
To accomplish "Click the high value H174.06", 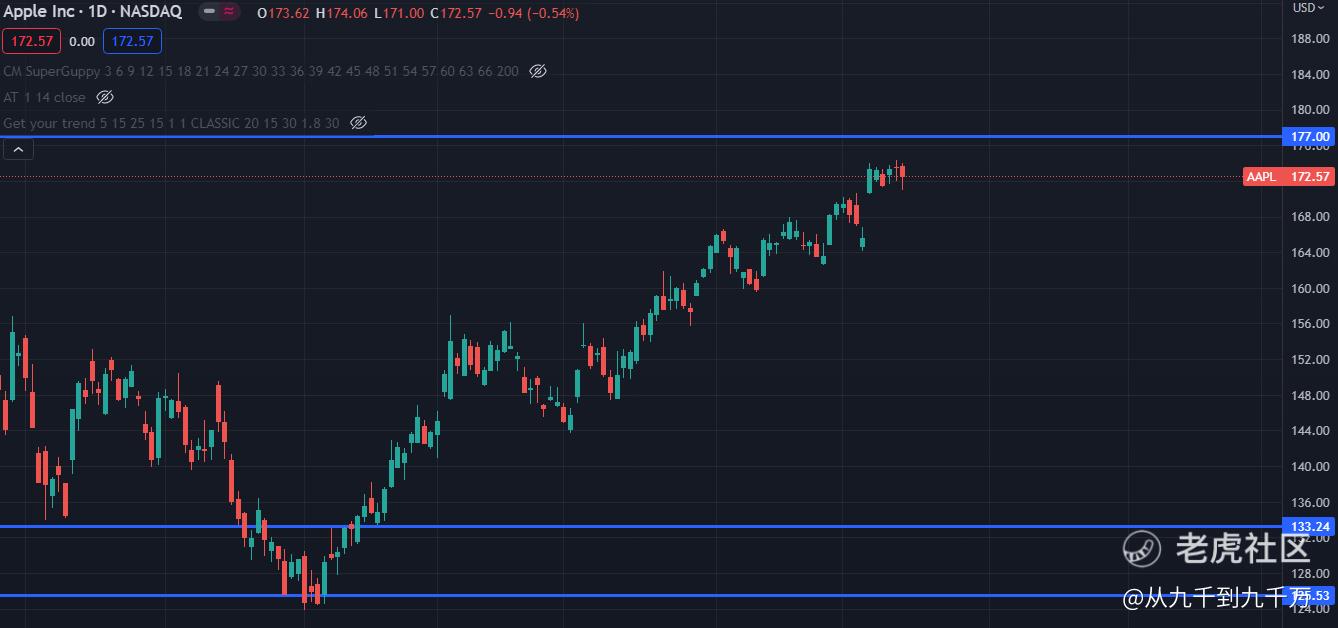I will tap(340, 13).
